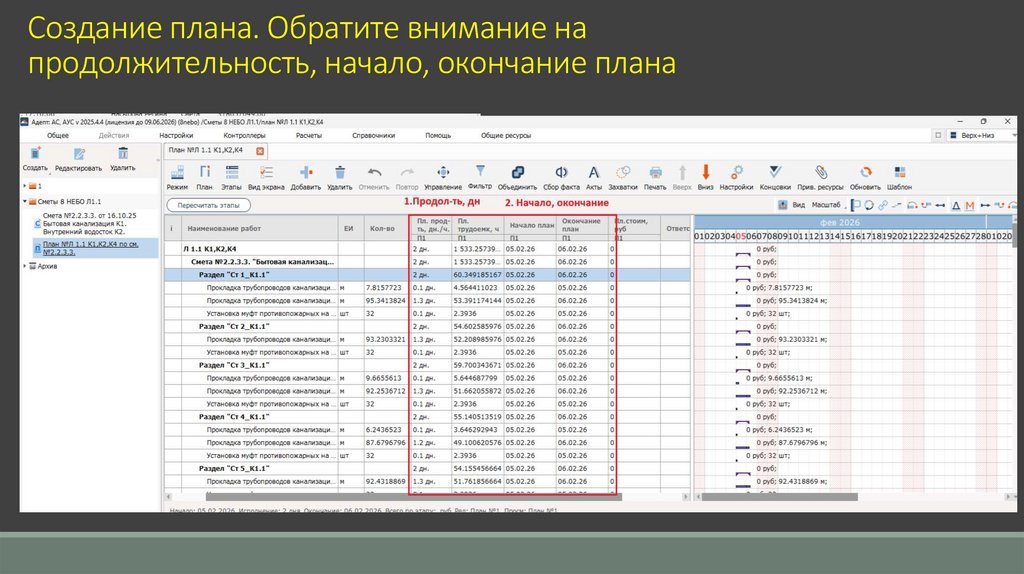1024x574 pixels.
Task: Click the Окончание план column header
Action: pyautogui.click(x=581, y=225)
